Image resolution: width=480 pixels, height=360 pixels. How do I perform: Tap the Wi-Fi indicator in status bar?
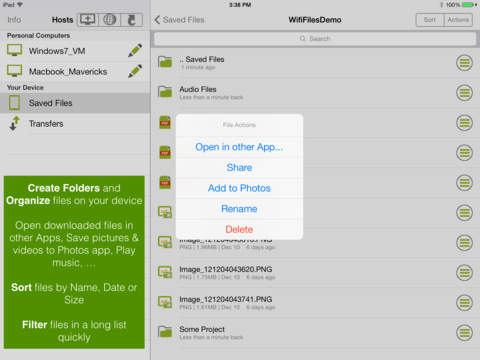20,5
